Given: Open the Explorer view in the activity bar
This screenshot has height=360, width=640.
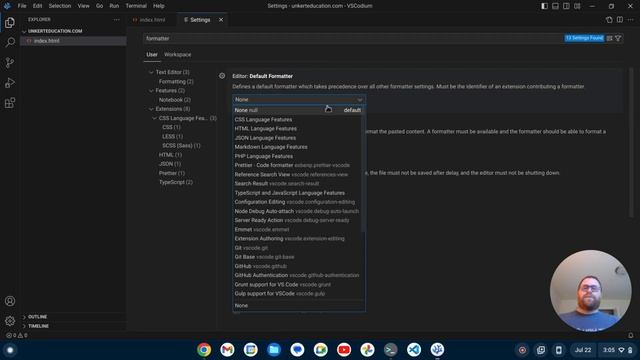Looking at the screenshot, I should (x=10, y=22).
